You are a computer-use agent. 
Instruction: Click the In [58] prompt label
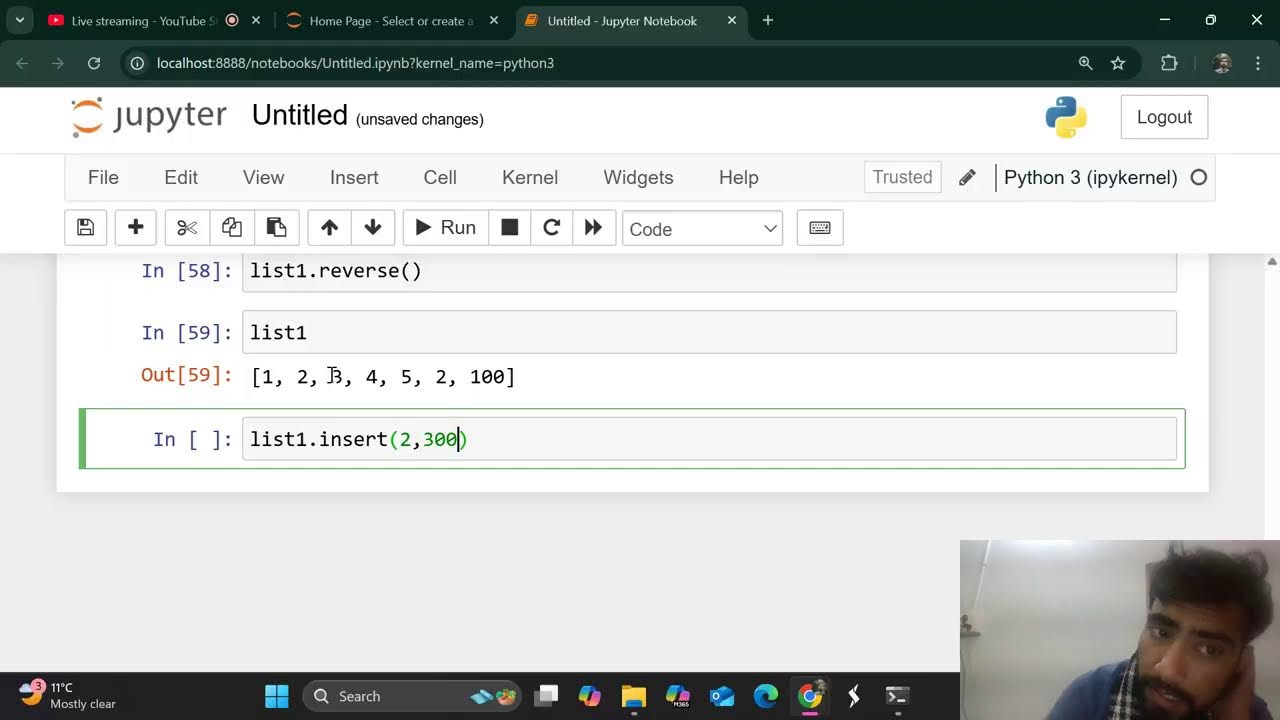click(x=186, y=271)
